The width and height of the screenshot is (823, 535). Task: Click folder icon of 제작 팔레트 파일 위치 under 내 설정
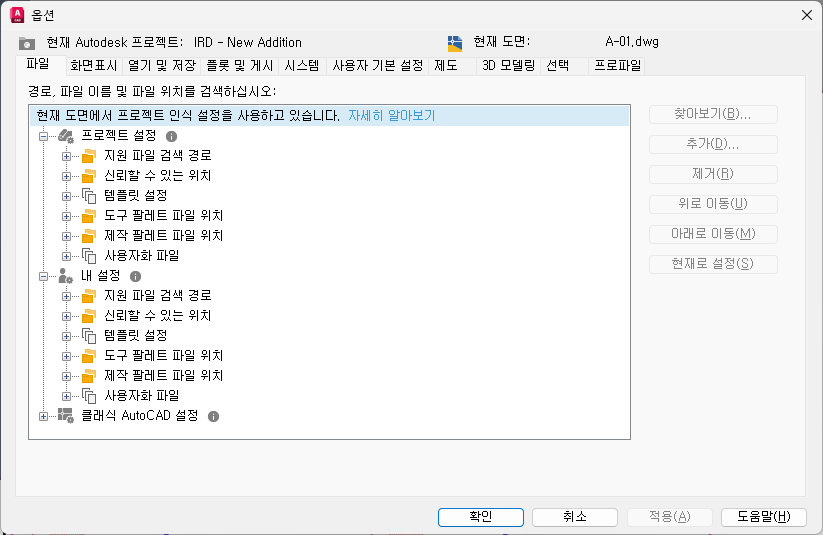(89, 376)
